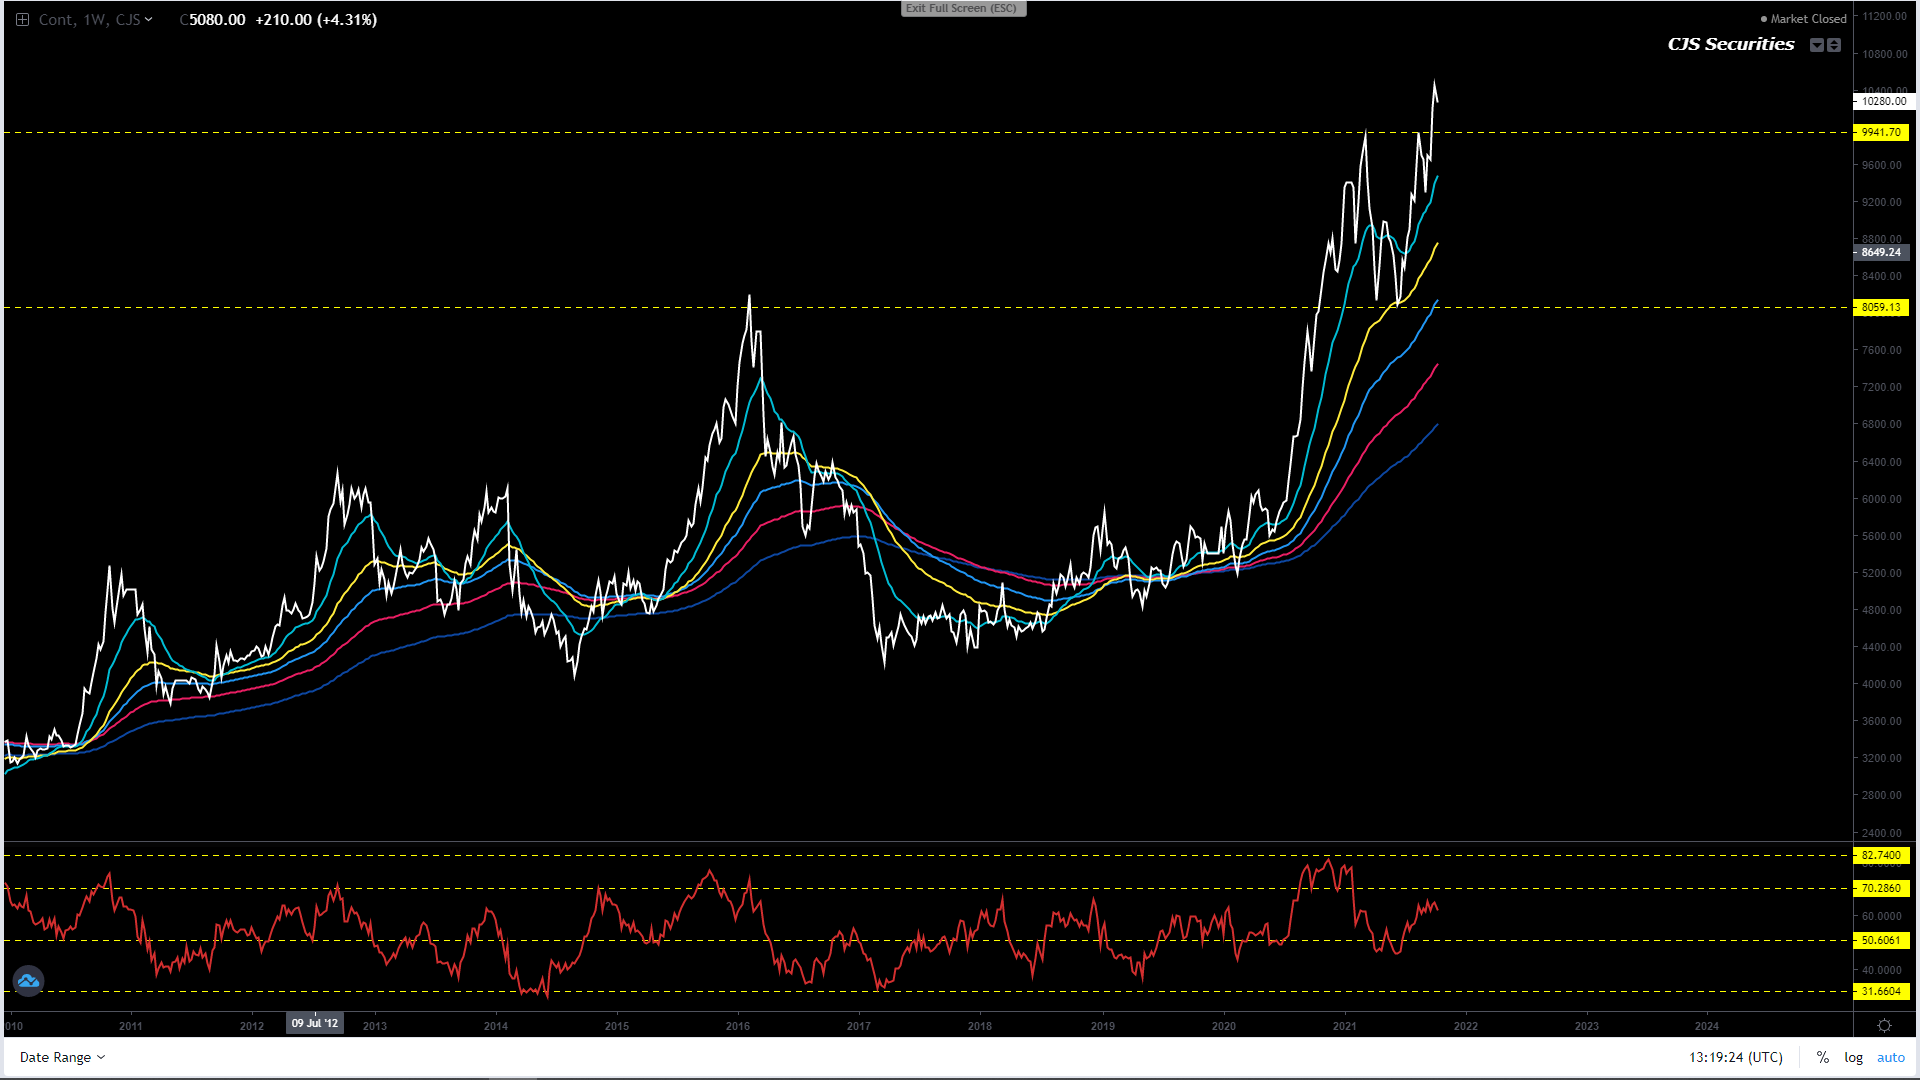This screenshot has width=1920, height=1080.
Task: Click the Market Closed status dot
Action: pos(1764,19)
